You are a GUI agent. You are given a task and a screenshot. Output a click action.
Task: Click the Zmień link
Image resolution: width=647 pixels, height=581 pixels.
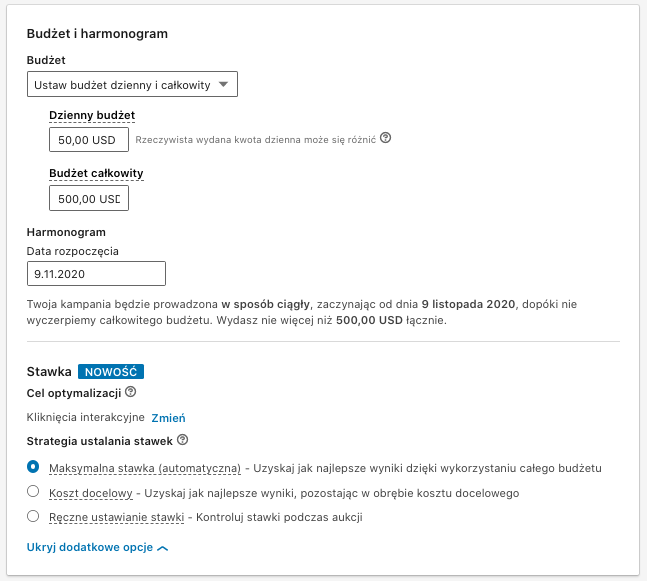point(168,418)
